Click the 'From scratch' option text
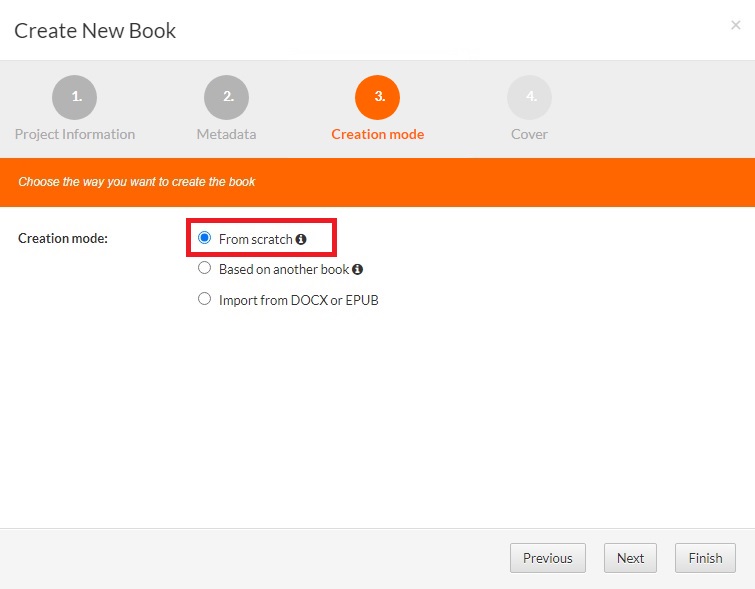 click(x=255, y=240)
